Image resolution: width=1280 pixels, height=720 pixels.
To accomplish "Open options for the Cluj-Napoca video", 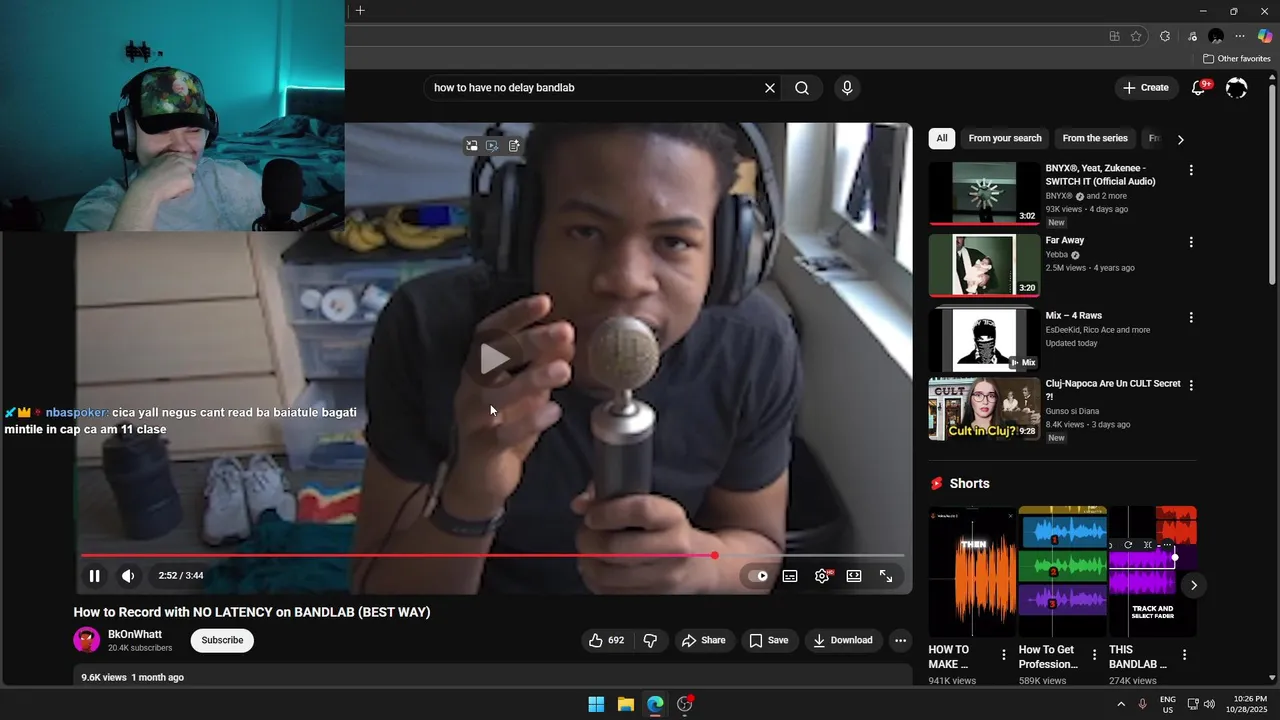I will tap(1190, 385).
